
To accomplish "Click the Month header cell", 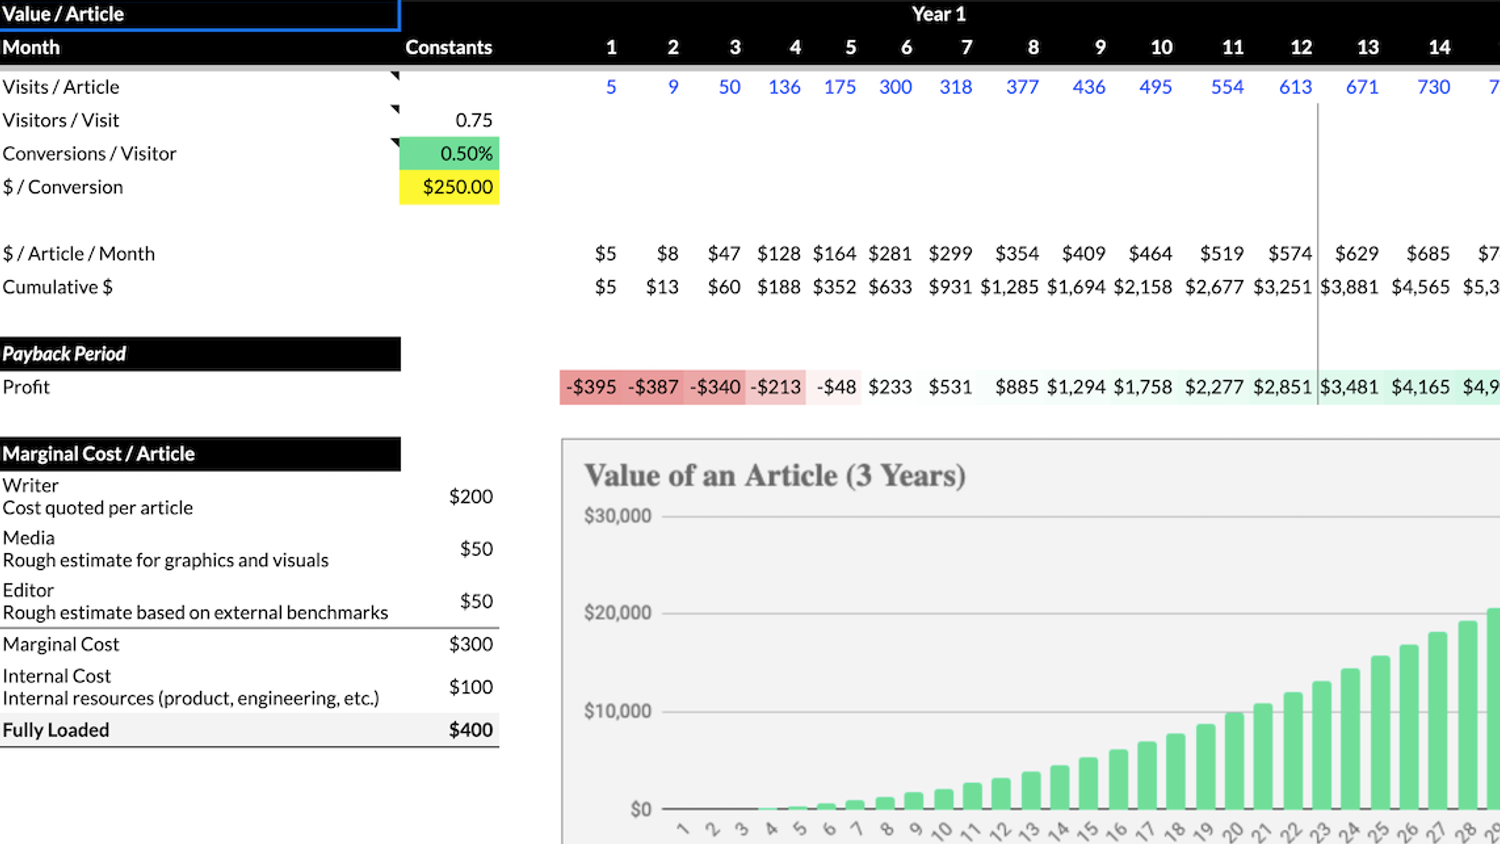I will click(x=31, y=47).
